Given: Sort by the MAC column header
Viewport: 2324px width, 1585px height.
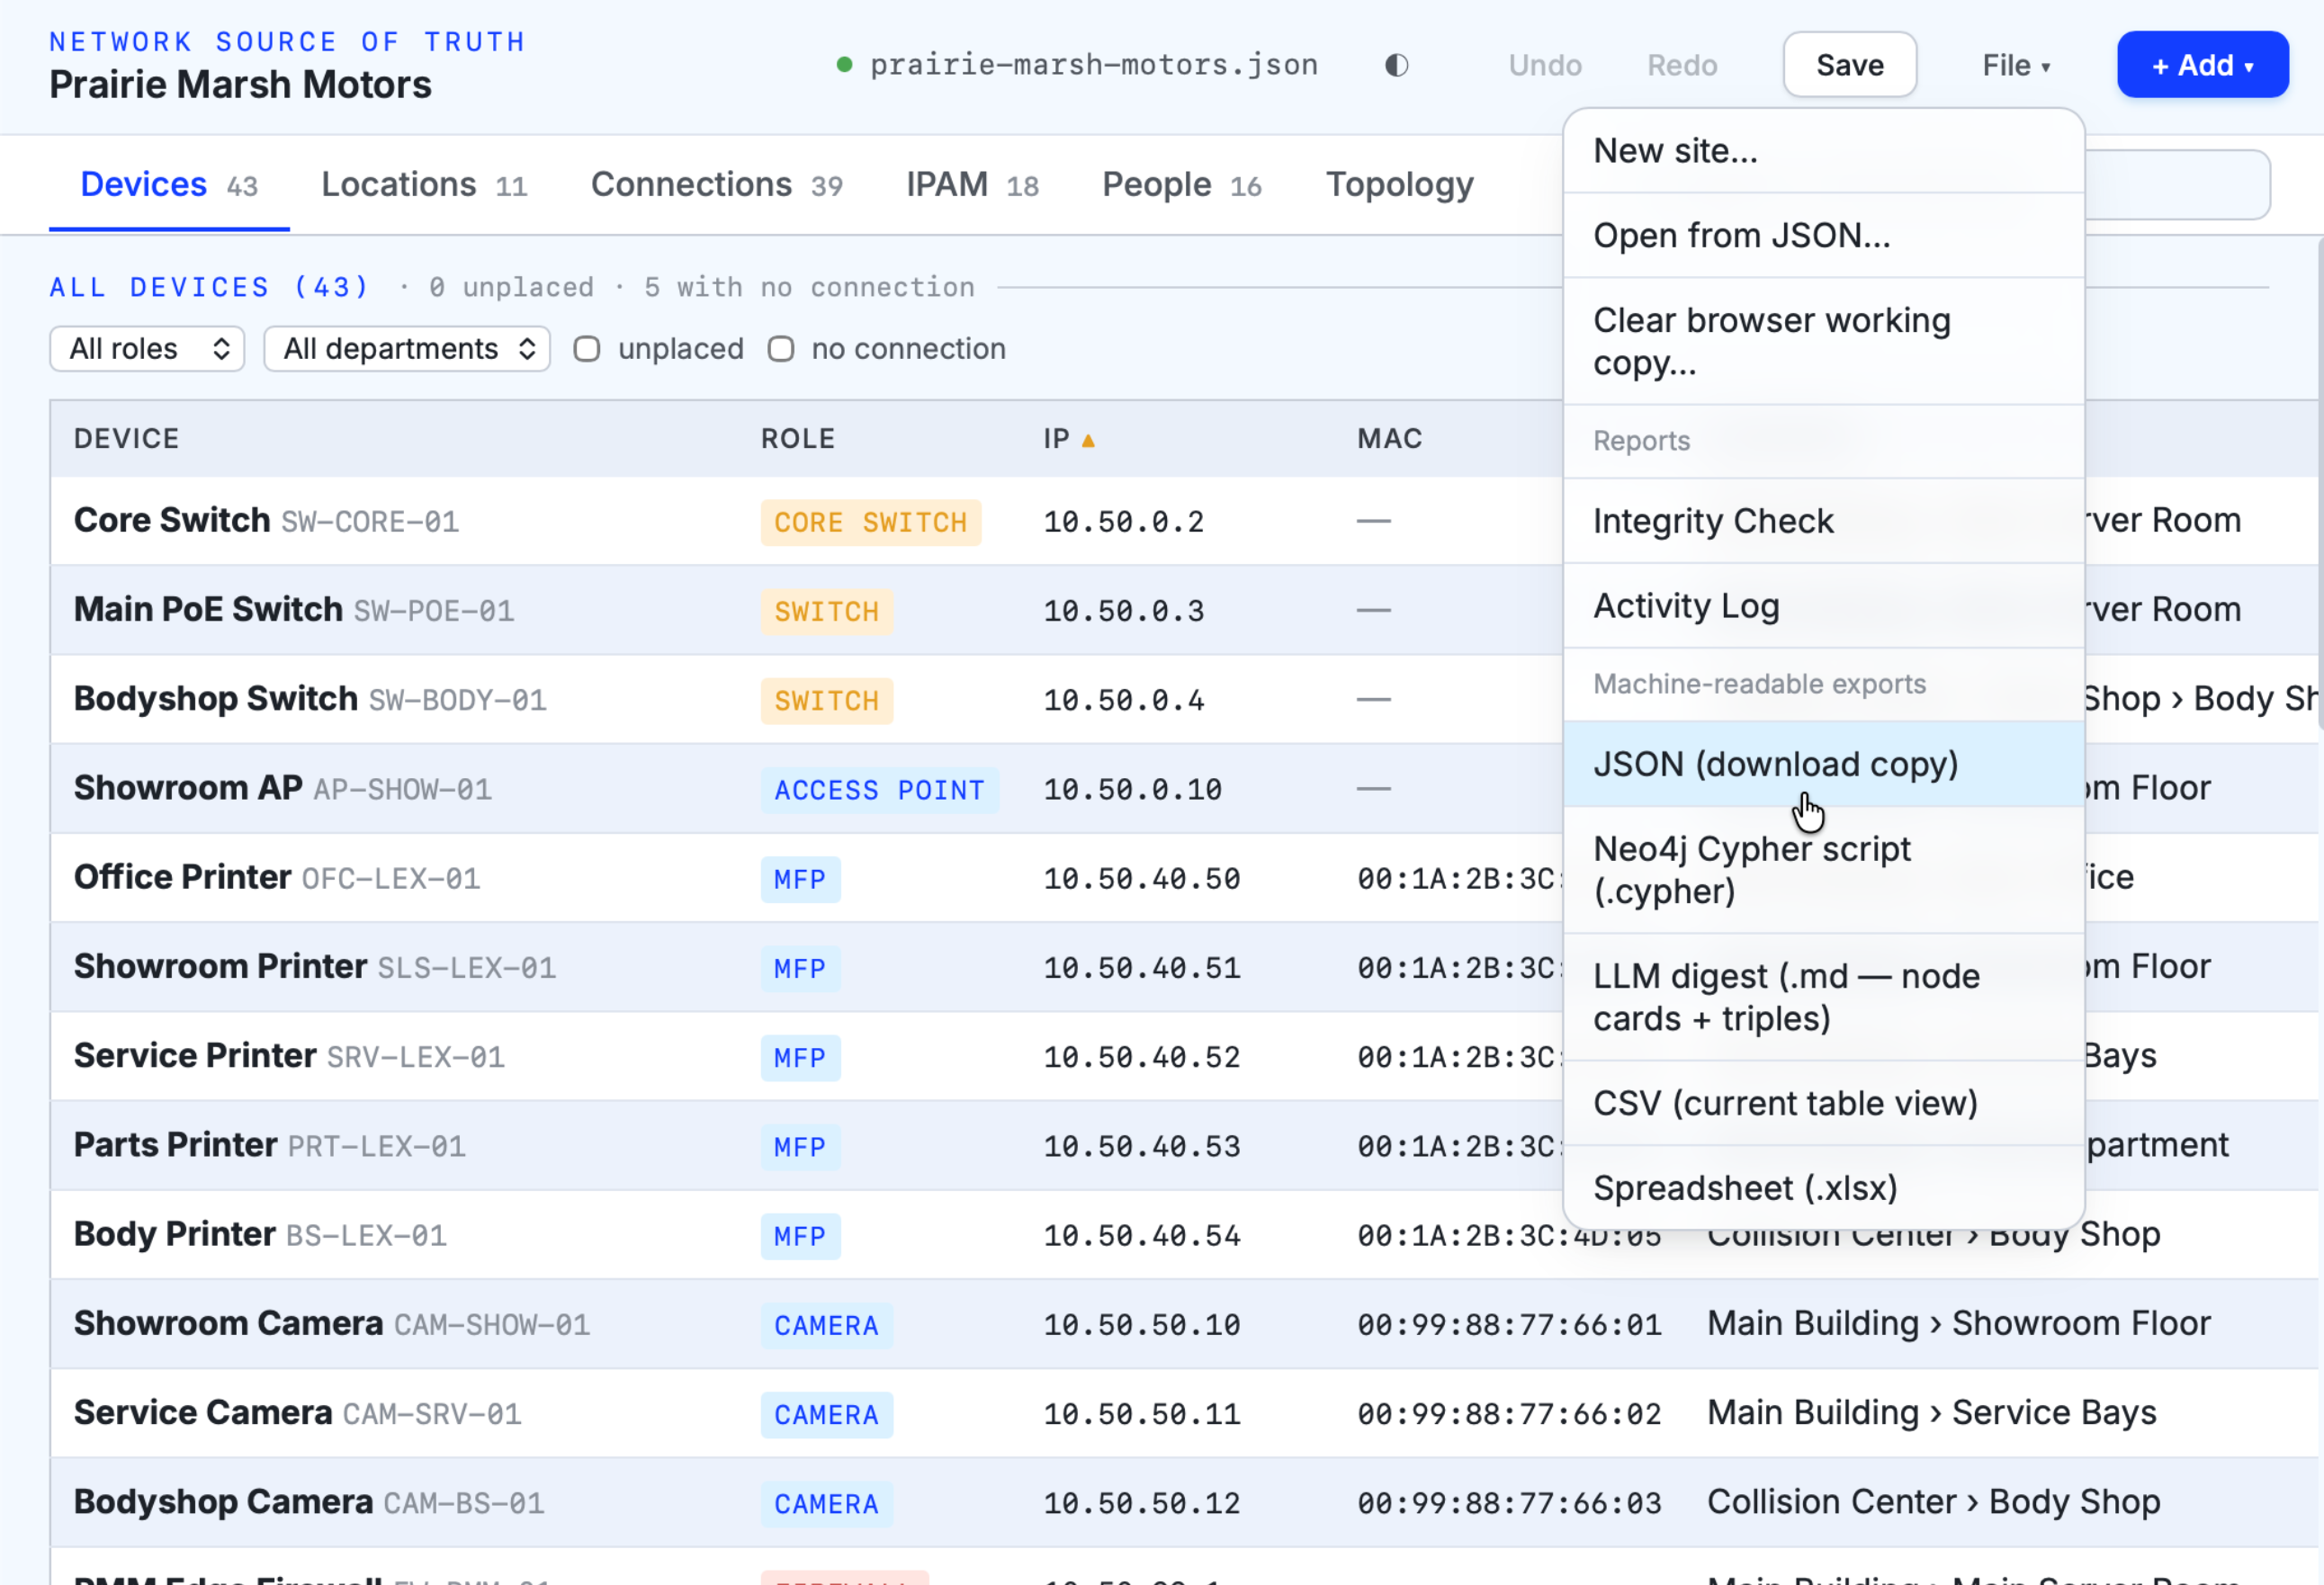Looking at the screenshot, I should click(1390, 439).
